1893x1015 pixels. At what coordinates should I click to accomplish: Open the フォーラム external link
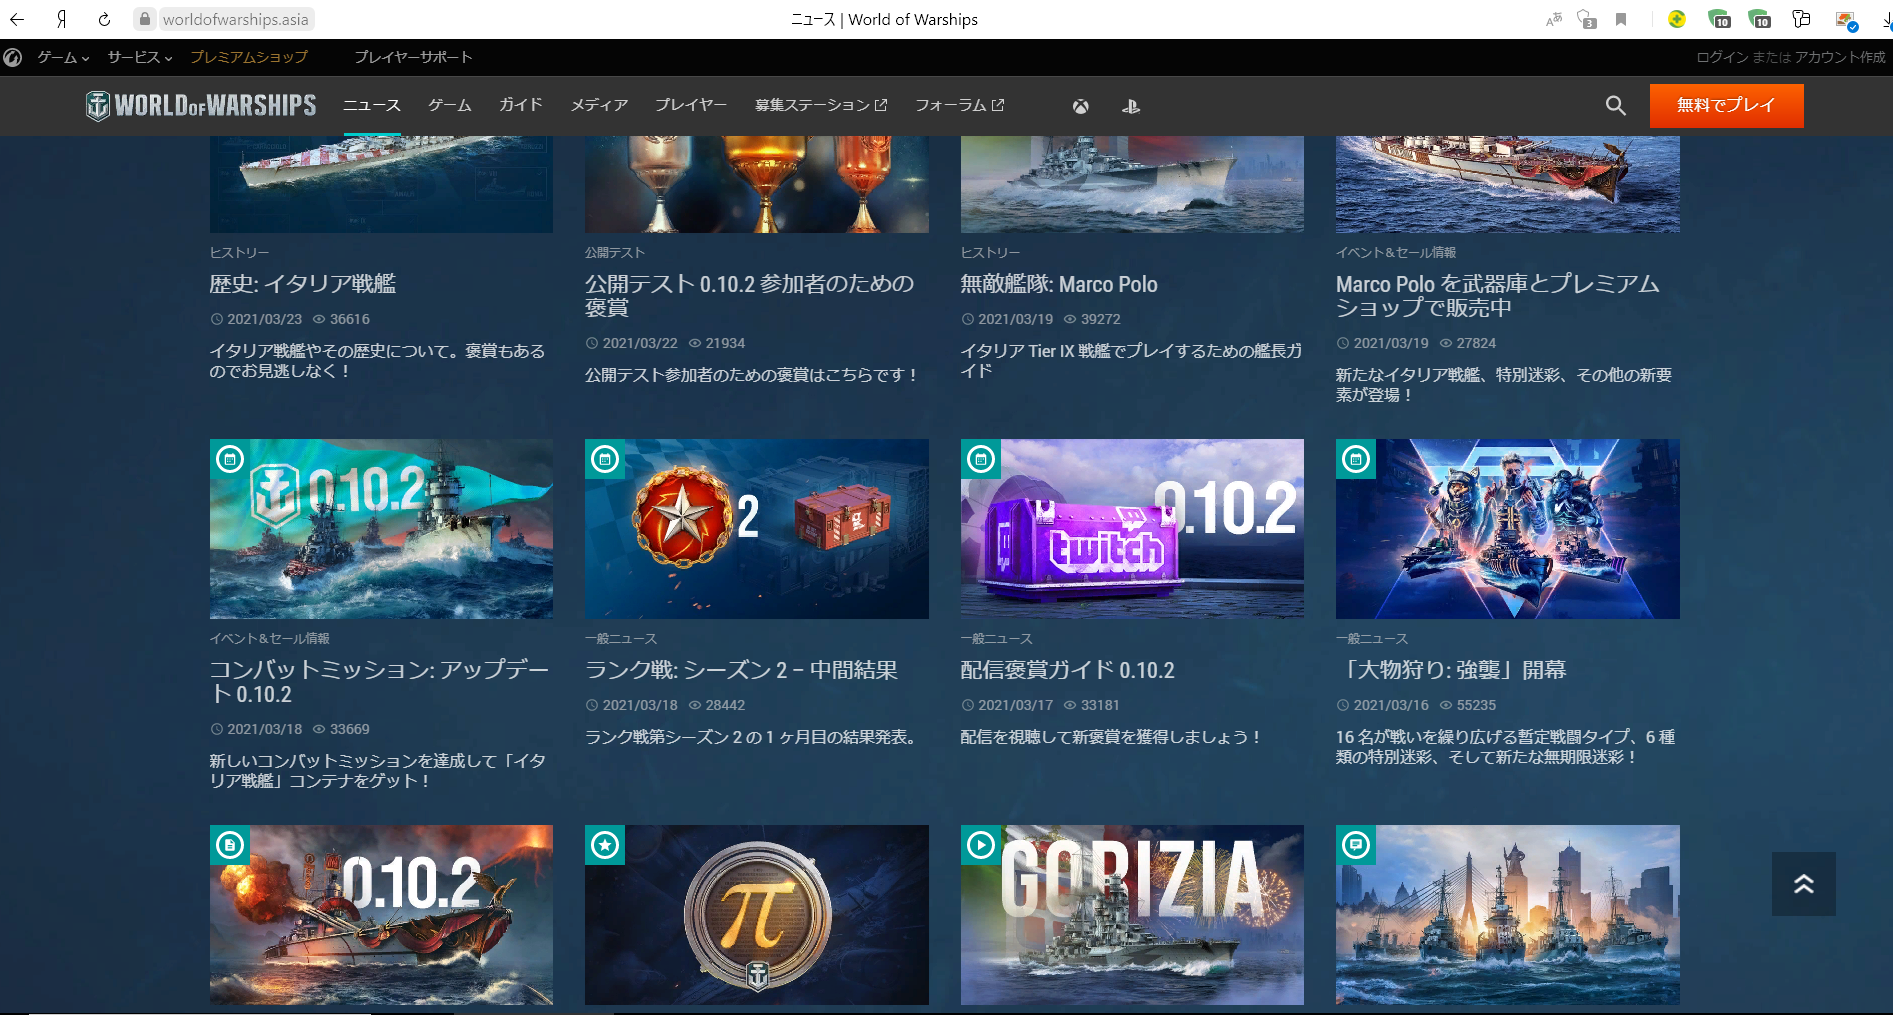point(959,105)
